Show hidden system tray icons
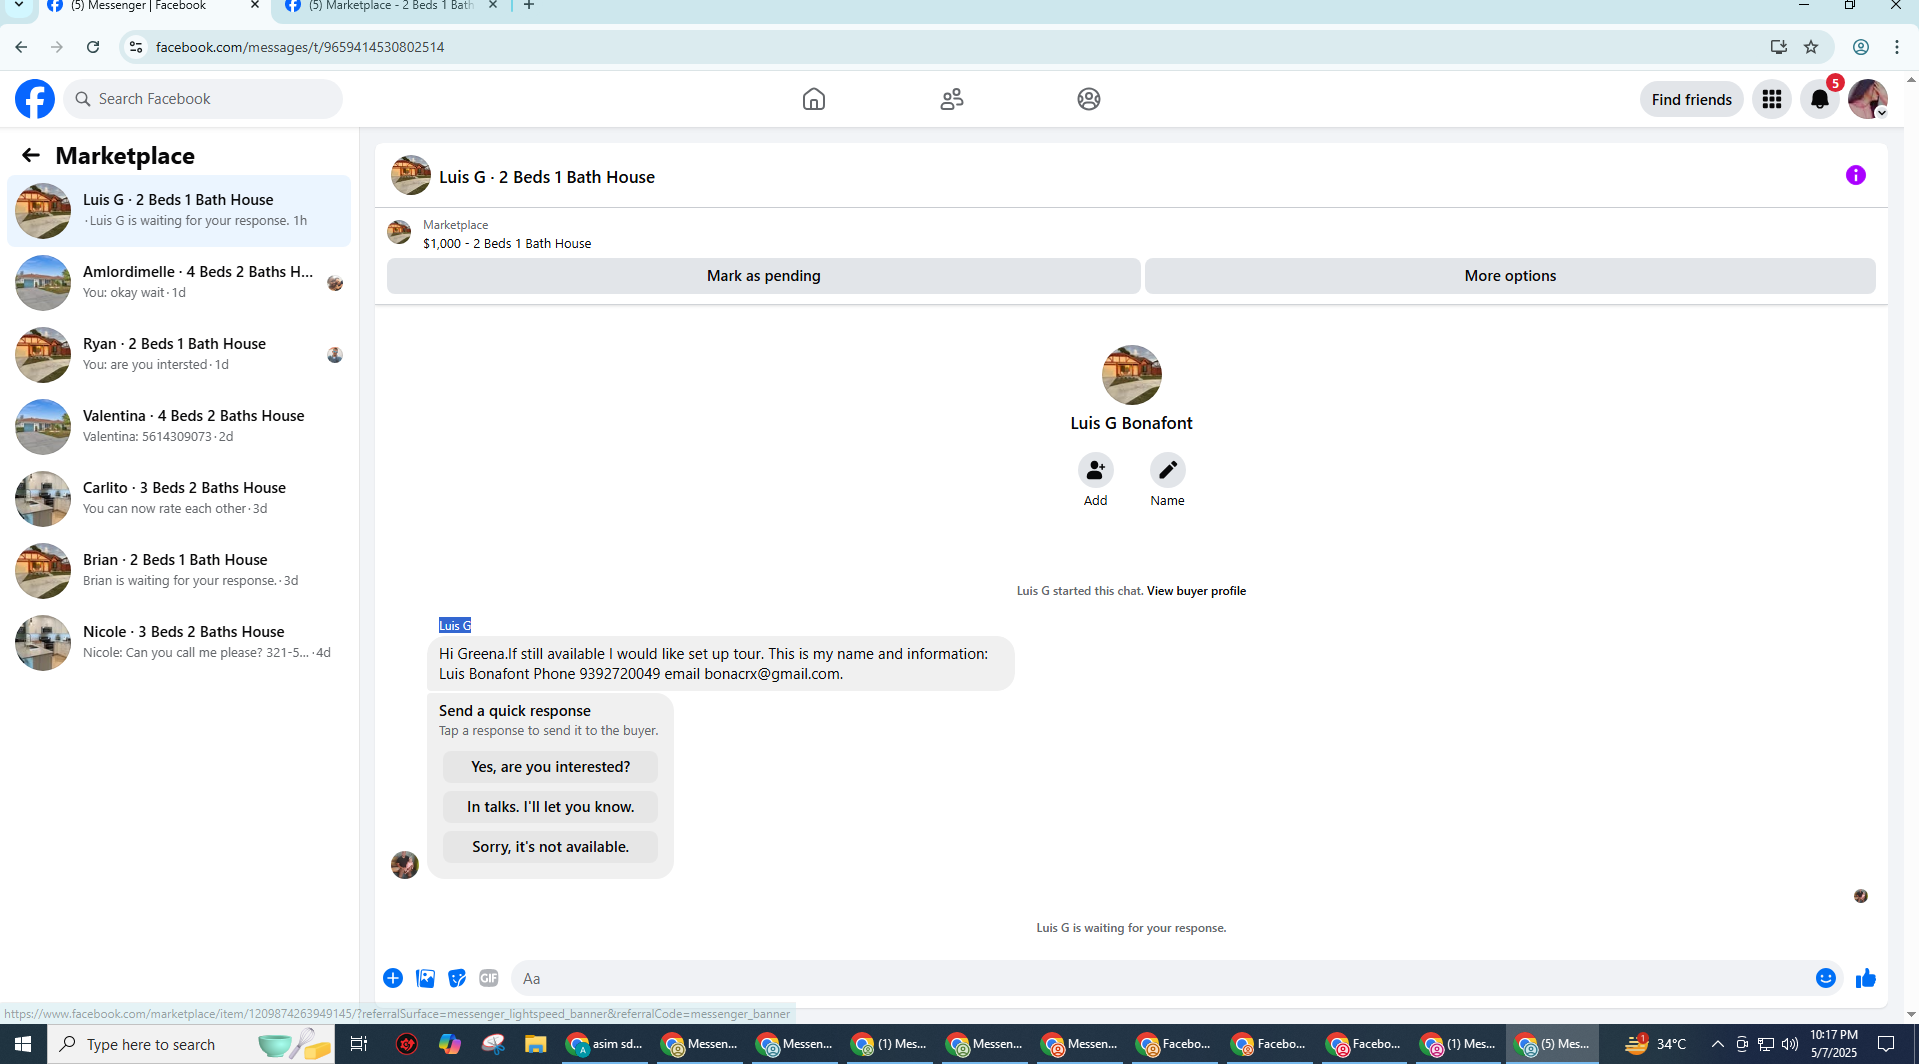The height and width of the screenshot is (1064, 1919). pos(1718,1044)
